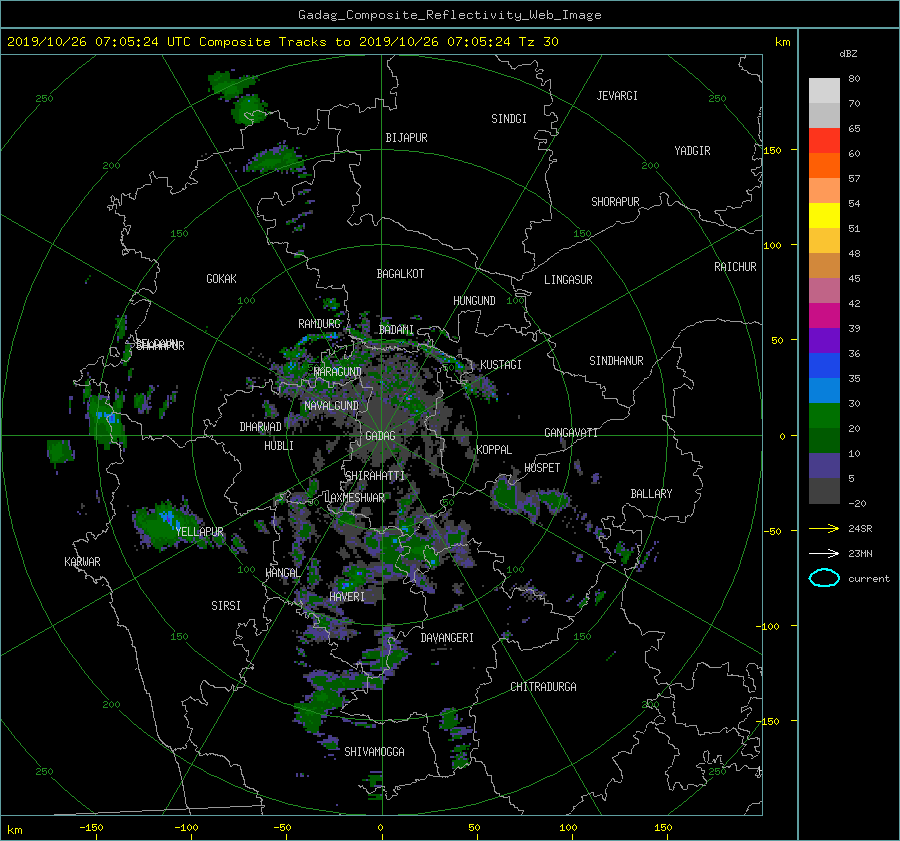Screen dimensions: 900x841
Task: Click the NARAGUND city label
Action: pos(338,372)
